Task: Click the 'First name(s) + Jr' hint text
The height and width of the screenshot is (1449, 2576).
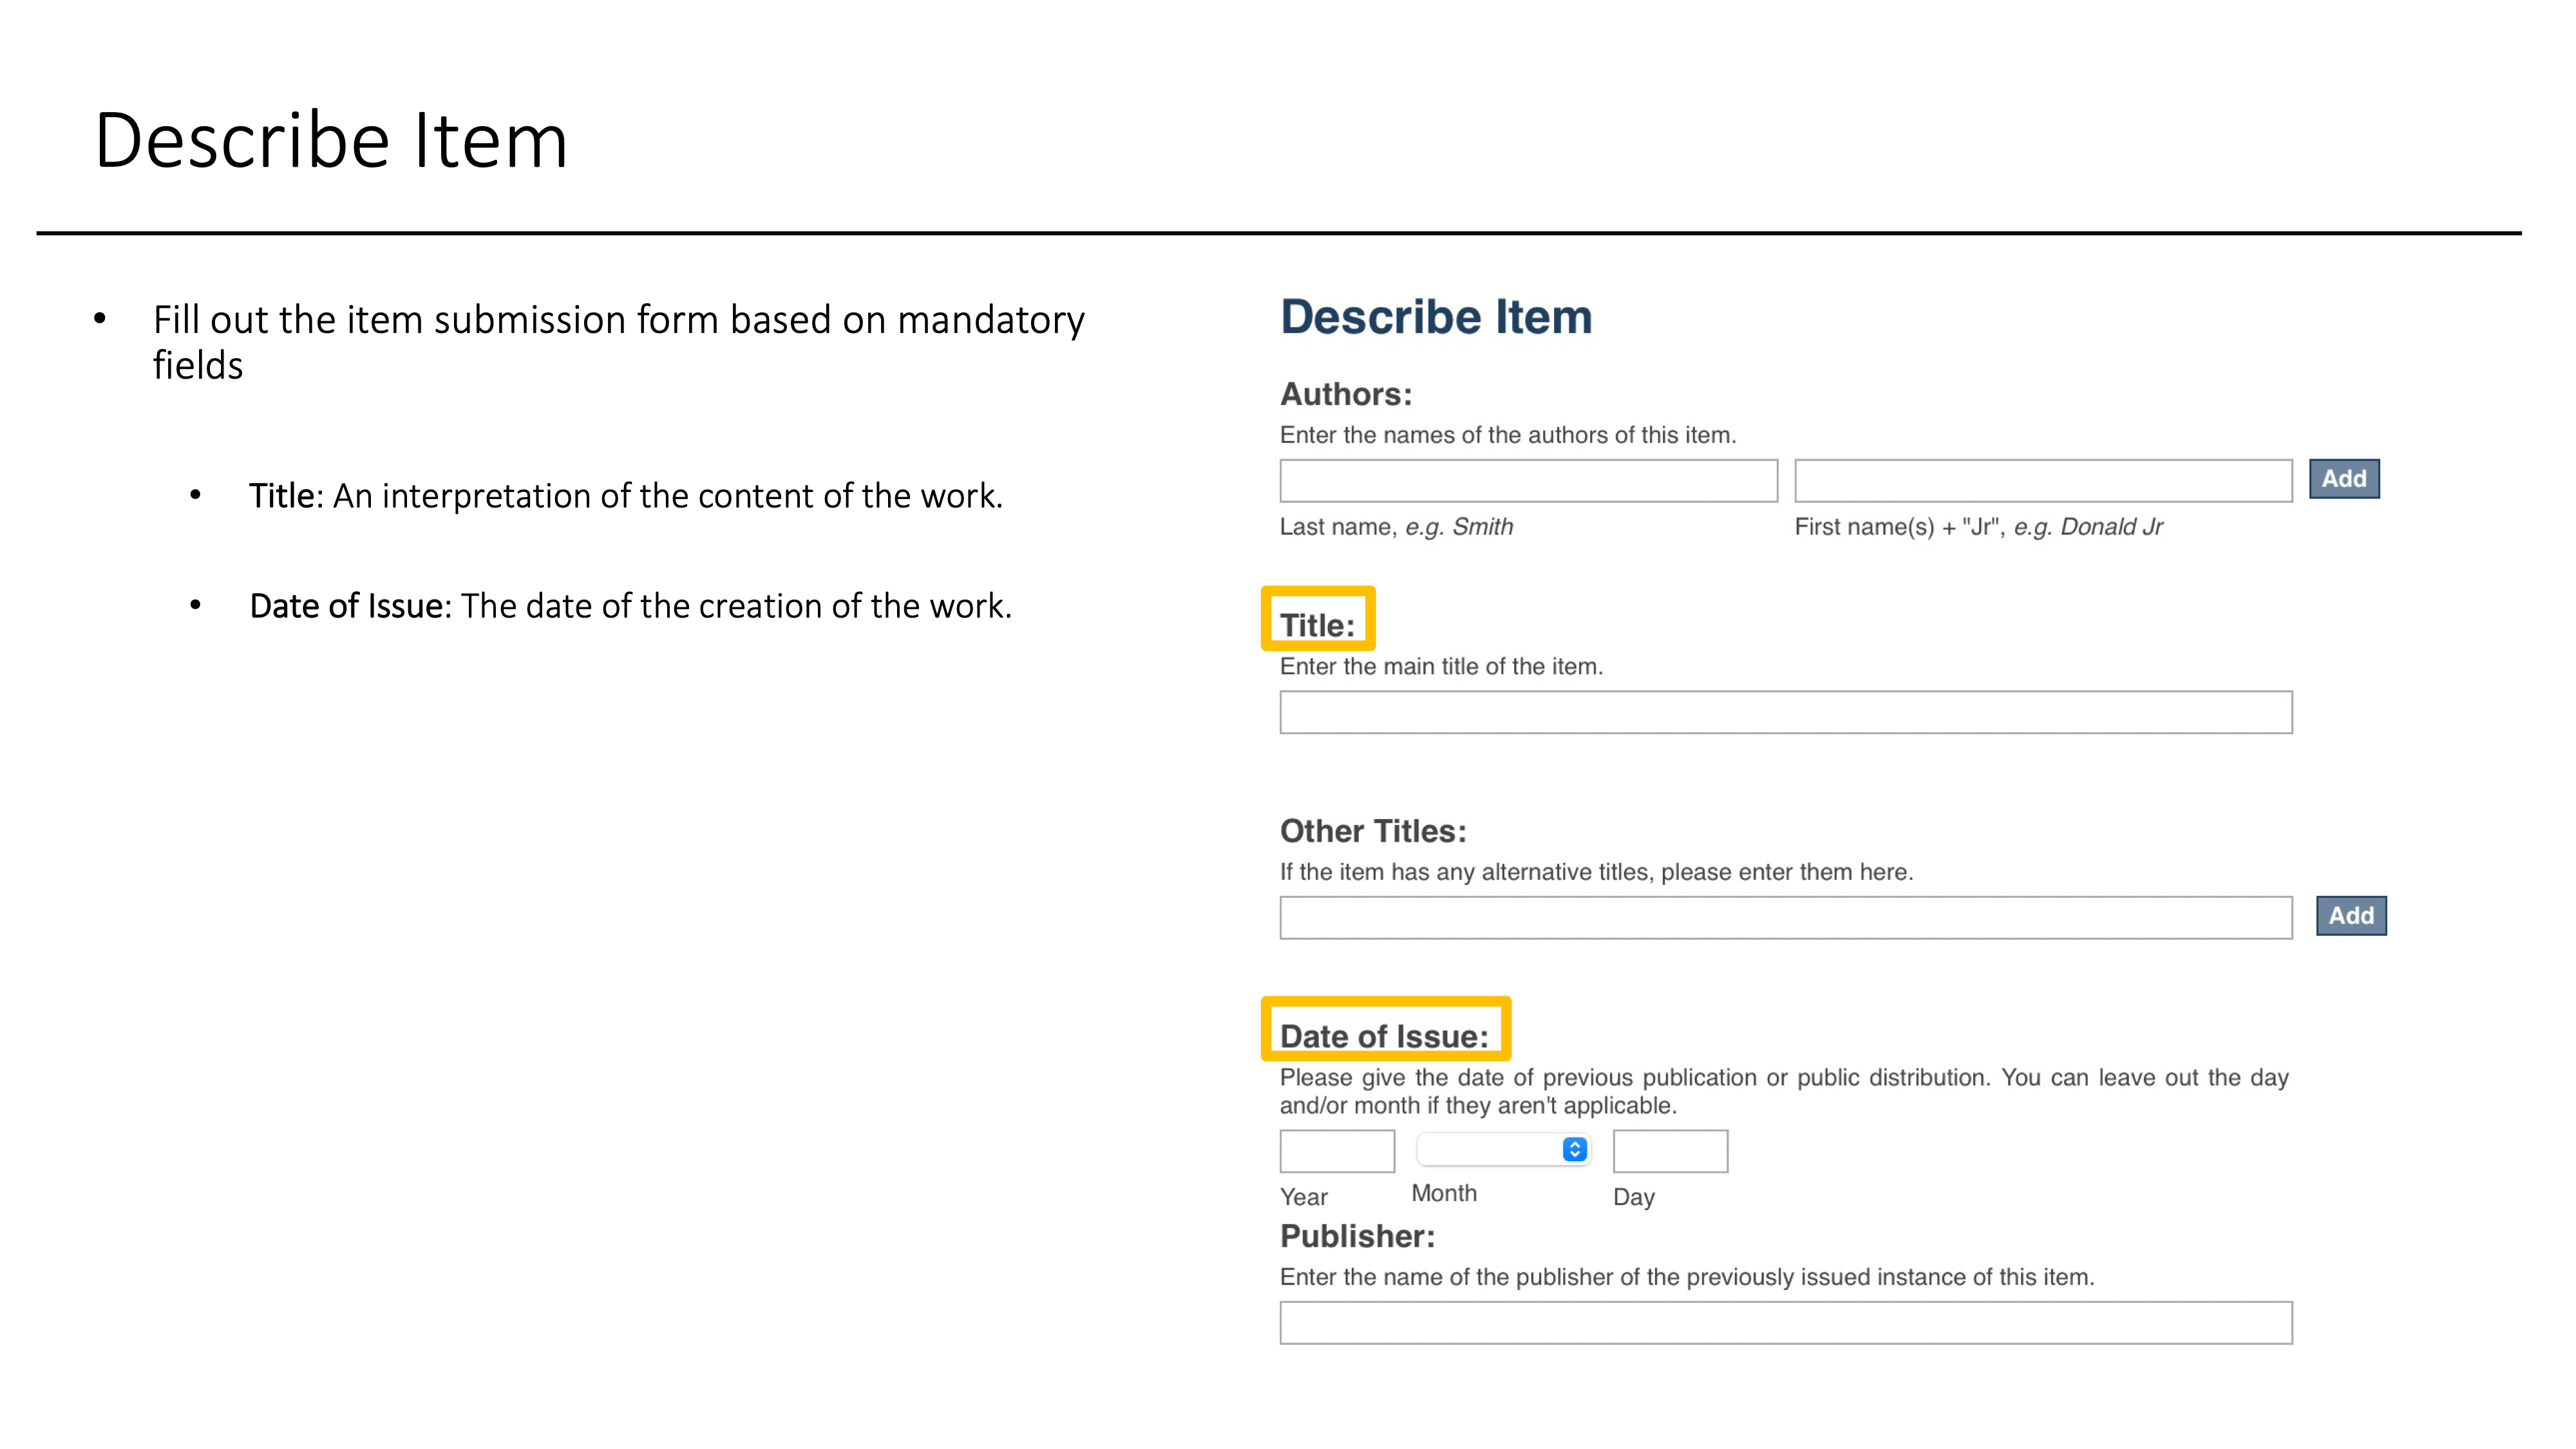Action: tap(1977, 527)
